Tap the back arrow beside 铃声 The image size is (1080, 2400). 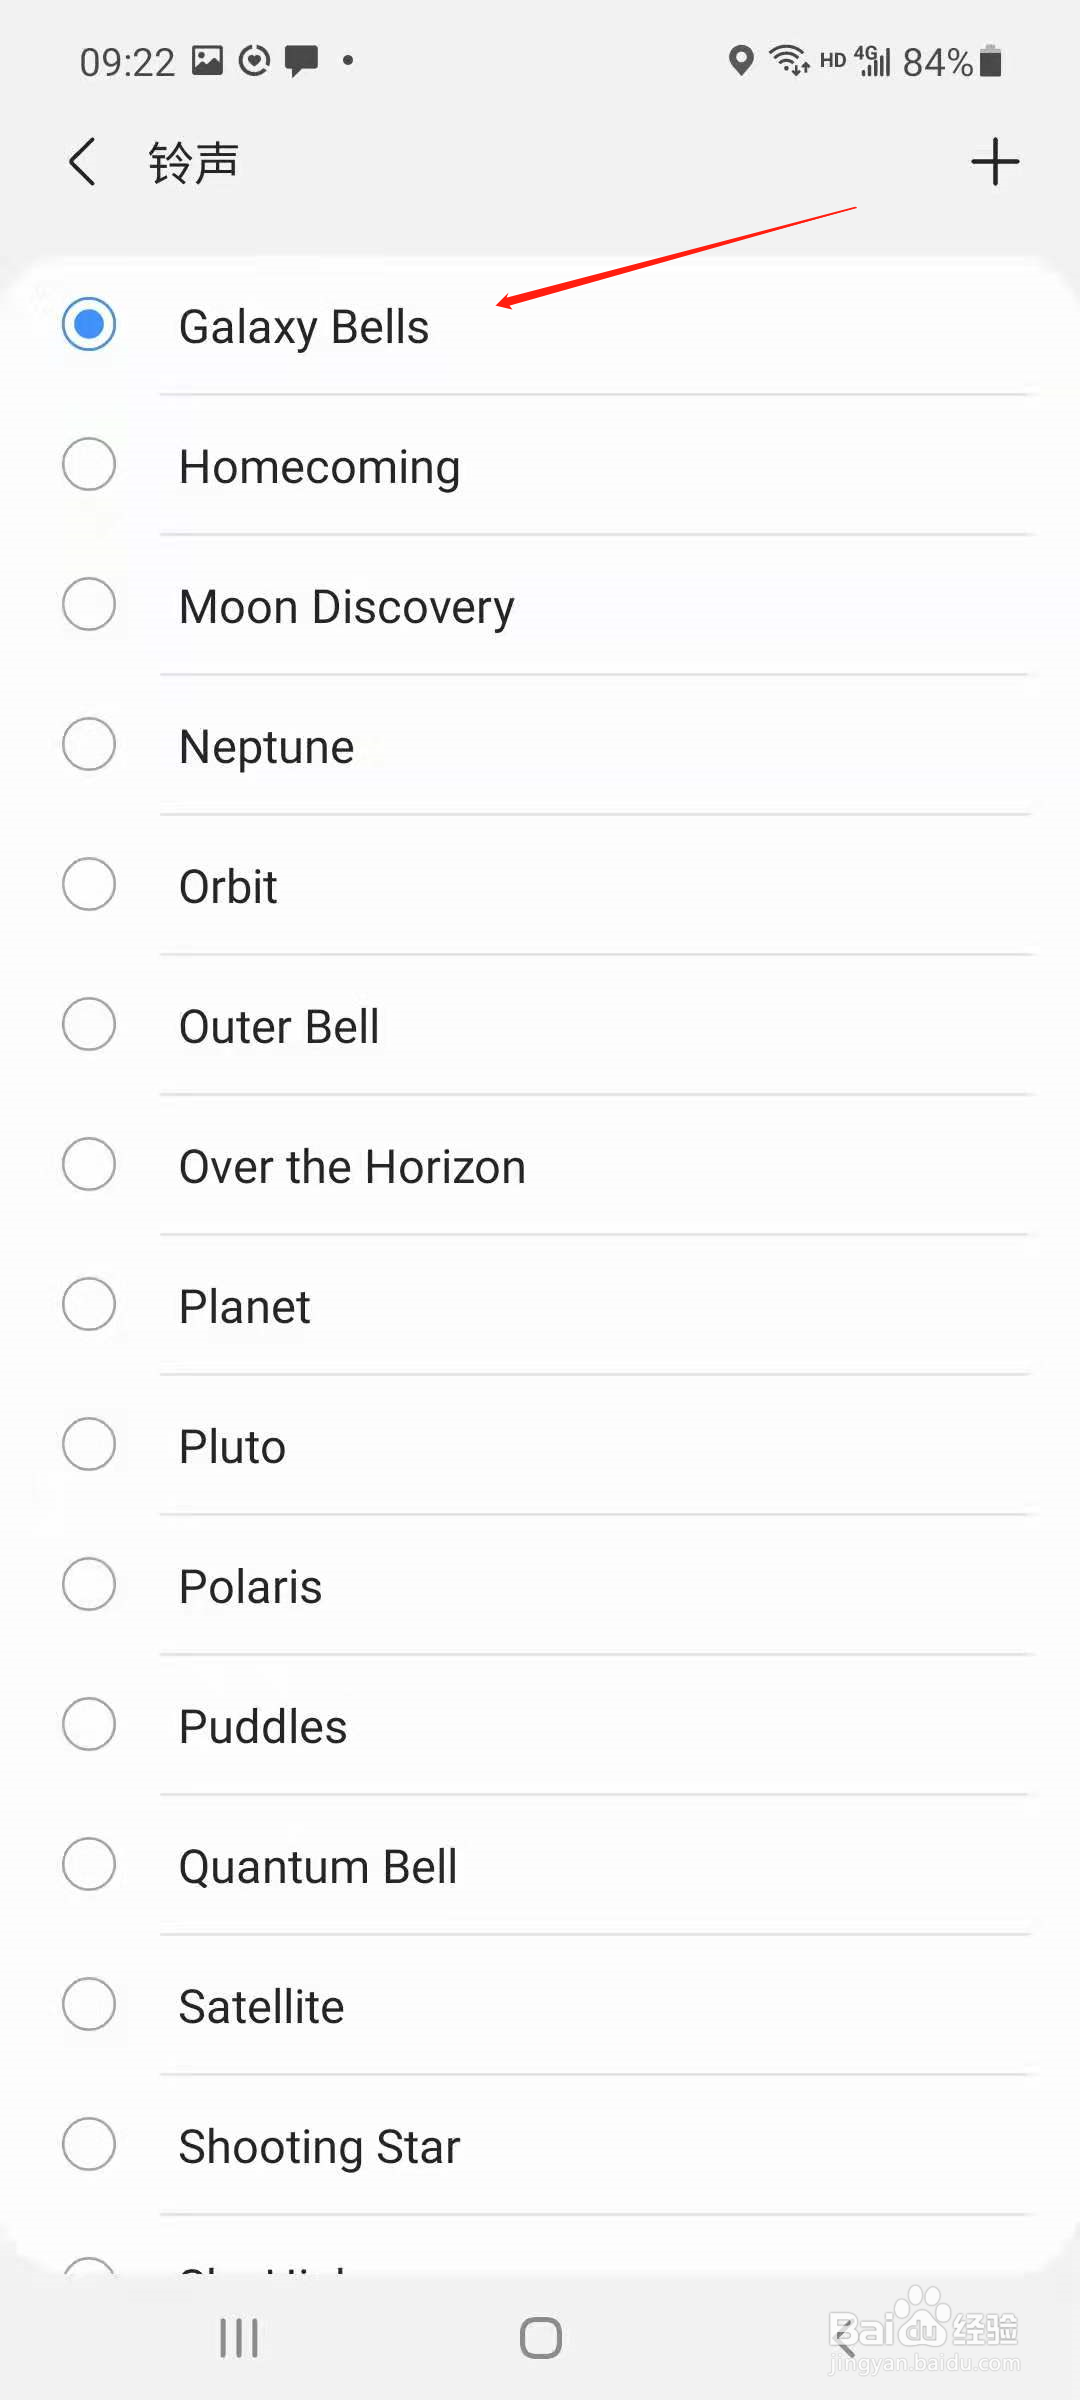pos(83,162)
